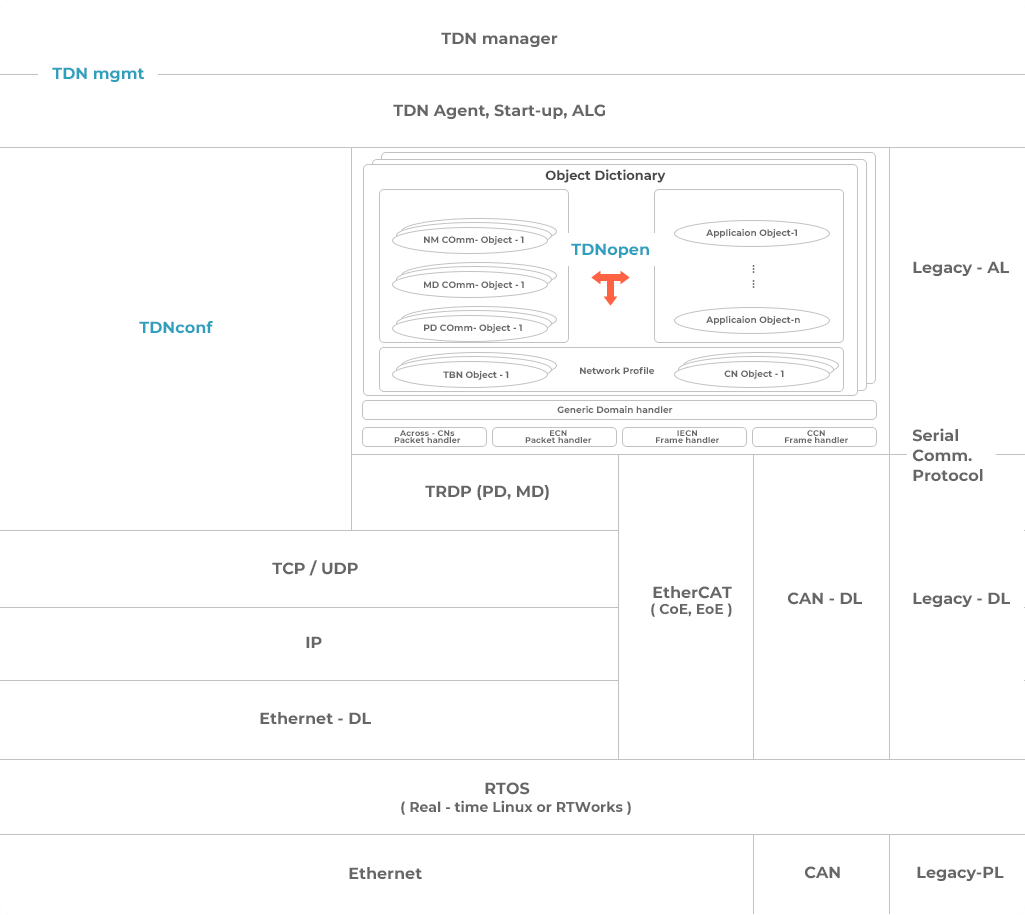Click the ECN Packet handler box
The width and height of the screenshot is (1025, 915).
tap(554, 437)
